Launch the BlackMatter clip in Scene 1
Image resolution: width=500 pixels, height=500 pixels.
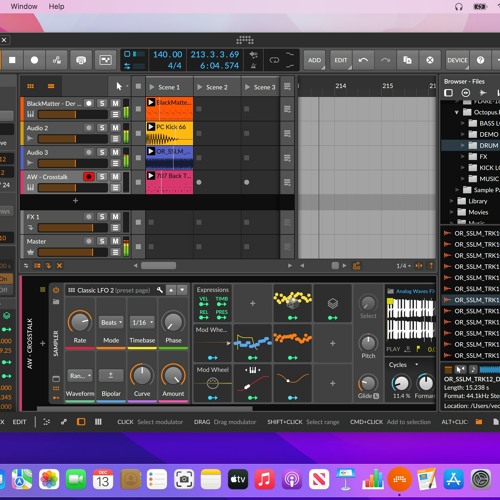coord(151,102)
